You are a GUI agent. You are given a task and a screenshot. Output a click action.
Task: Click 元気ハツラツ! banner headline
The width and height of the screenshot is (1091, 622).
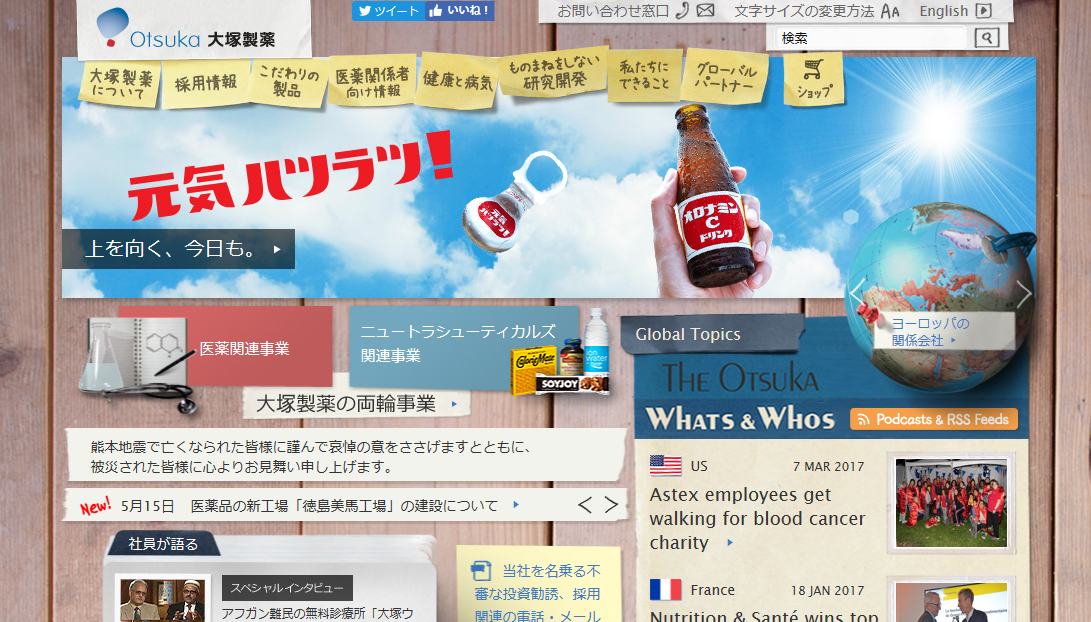click(x=291, y=175)
